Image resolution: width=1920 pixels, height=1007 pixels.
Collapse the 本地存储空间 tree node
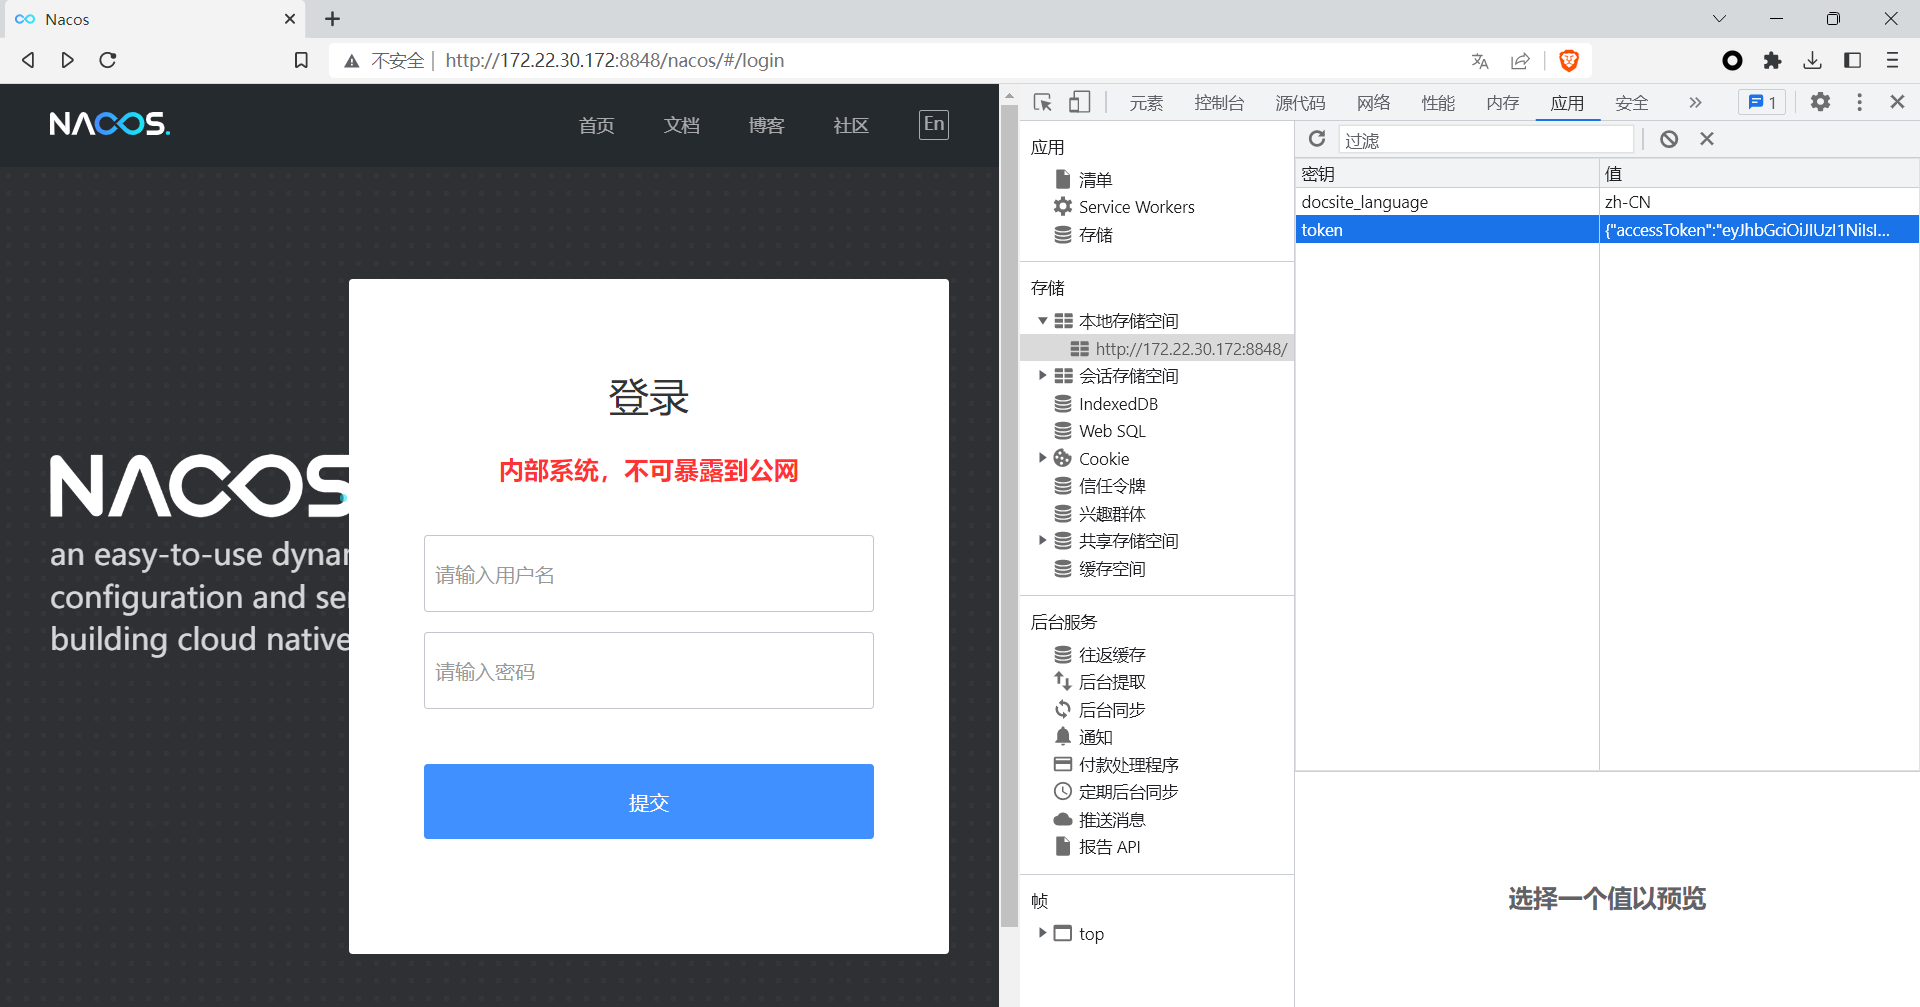click(1042, 321)
